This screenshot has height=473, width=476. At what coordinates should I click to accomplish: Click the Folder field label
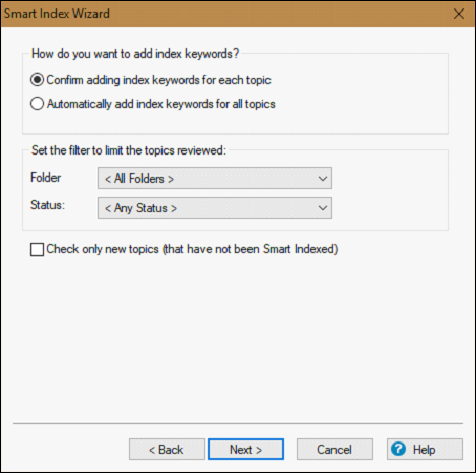[46, 178]
